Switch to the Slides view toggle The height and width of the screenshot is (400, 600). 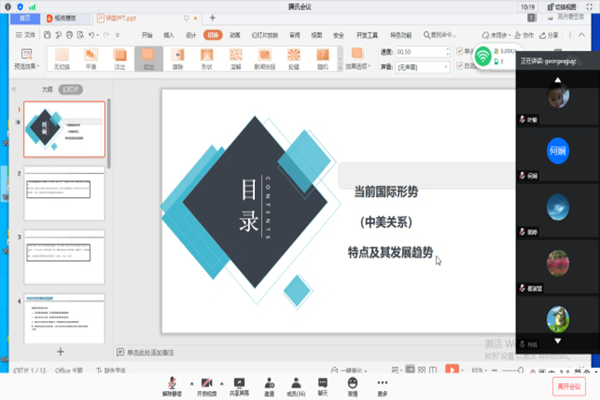(70, 88)
